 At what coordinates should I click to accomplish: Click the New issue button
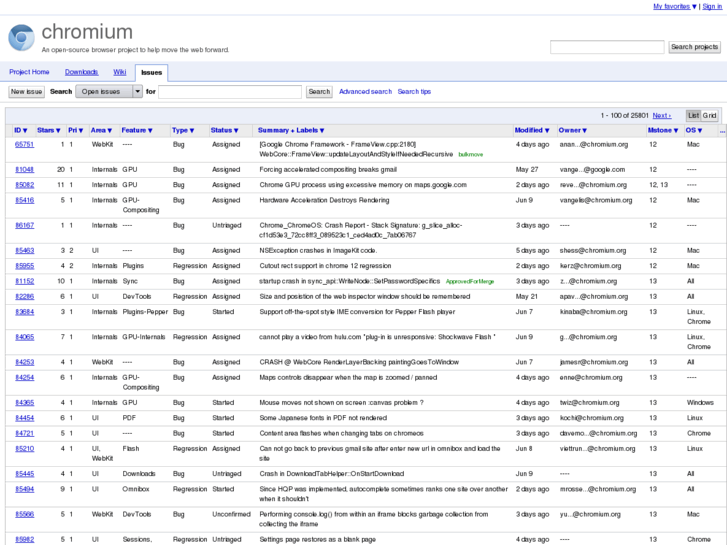[x=26, y=92]
